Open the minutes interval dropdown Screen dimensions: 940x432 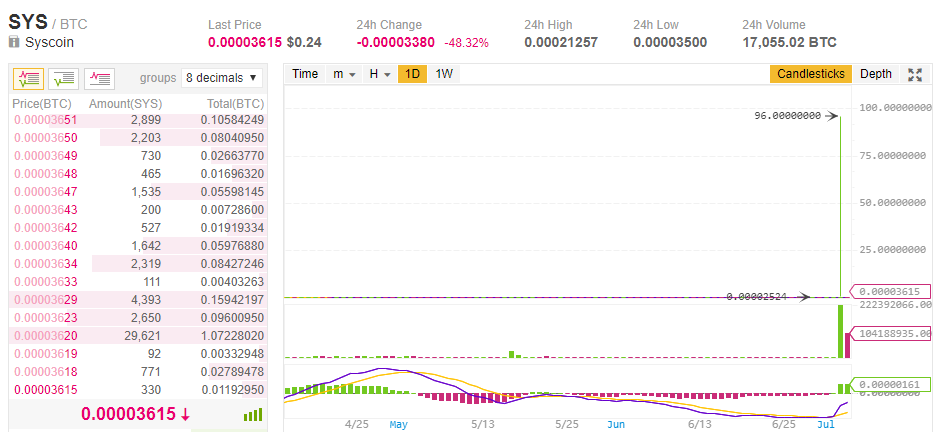tap(344, 74)
